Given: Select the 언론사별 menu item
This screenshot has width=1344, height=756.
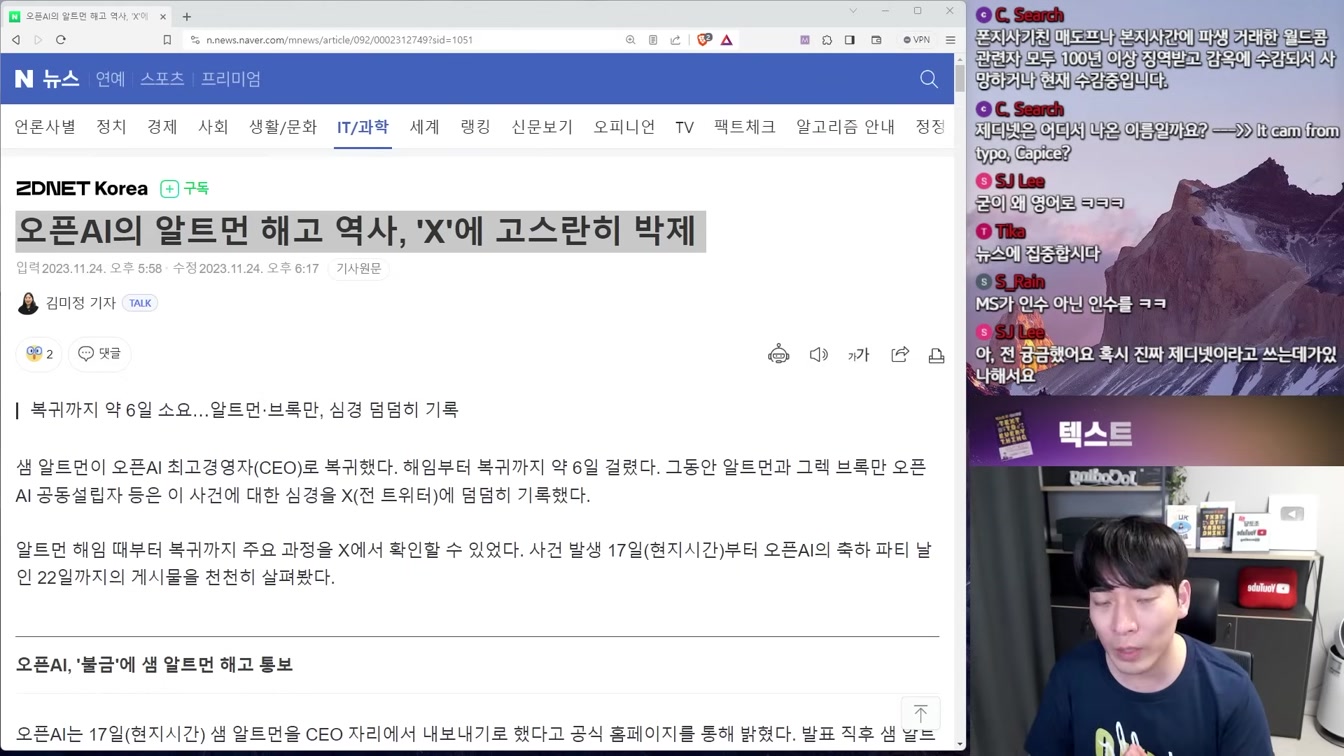Looking at the screenshot, I should coord(45,127).
